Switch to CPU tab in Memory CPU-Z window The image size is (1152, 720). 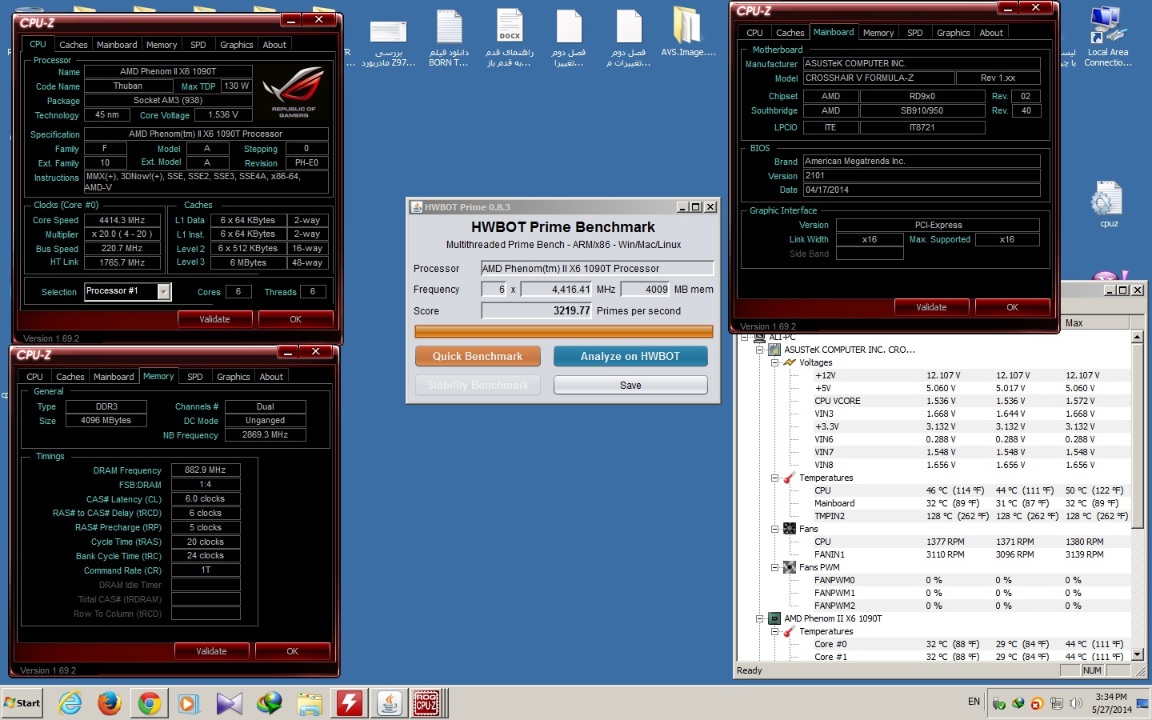pyautogui.click(x=35, y=377)
